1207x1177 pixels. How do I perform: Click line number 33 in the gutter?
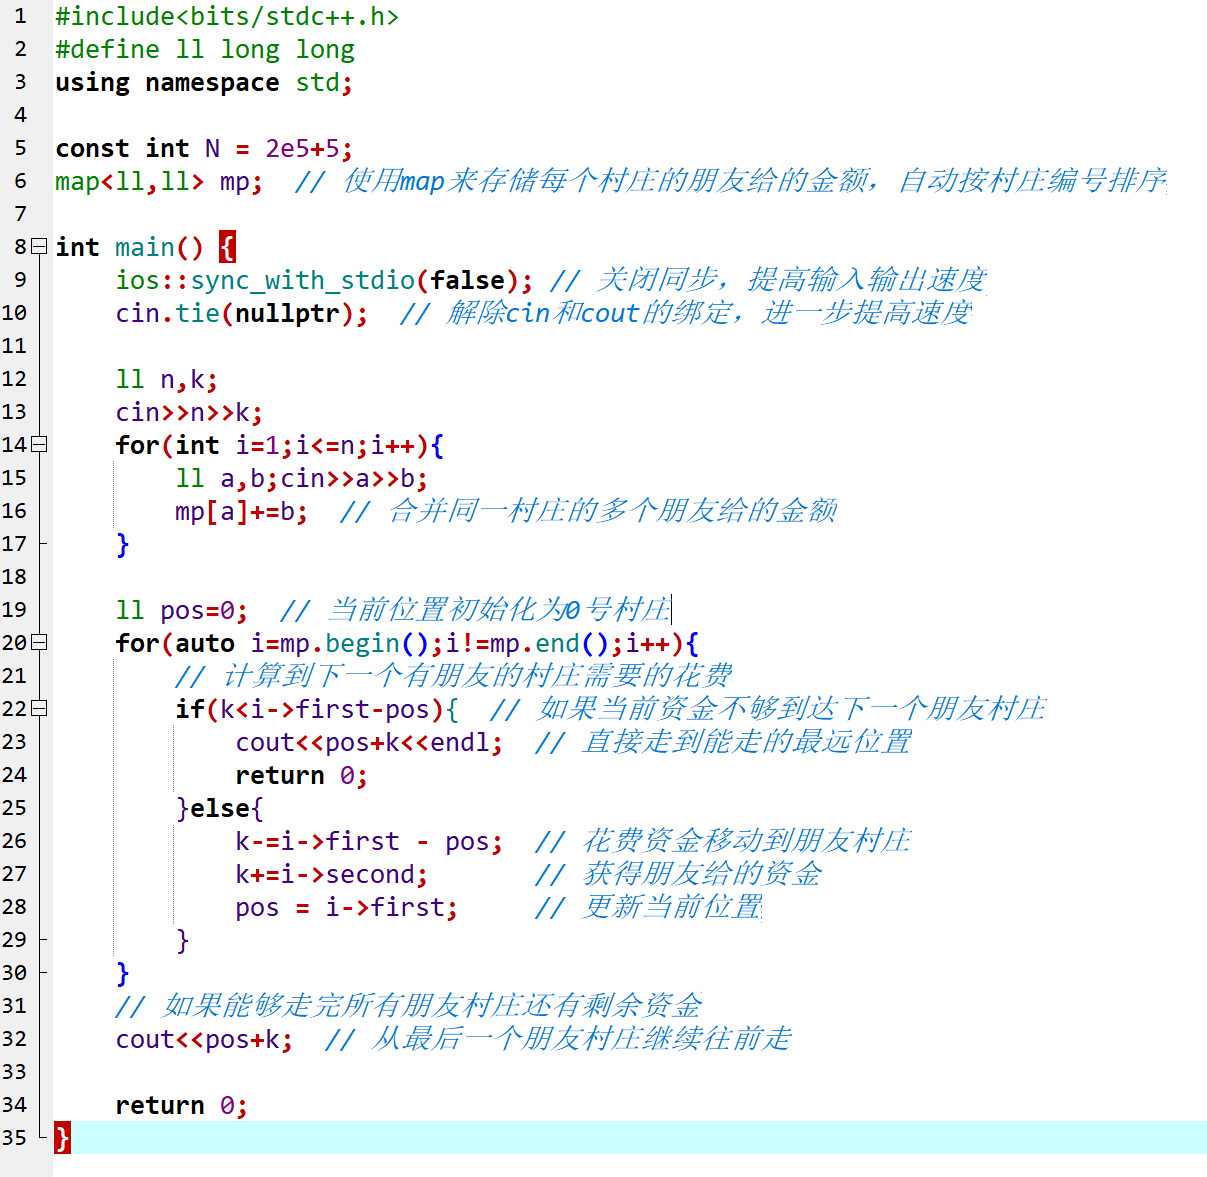(x=14, y=1072)
